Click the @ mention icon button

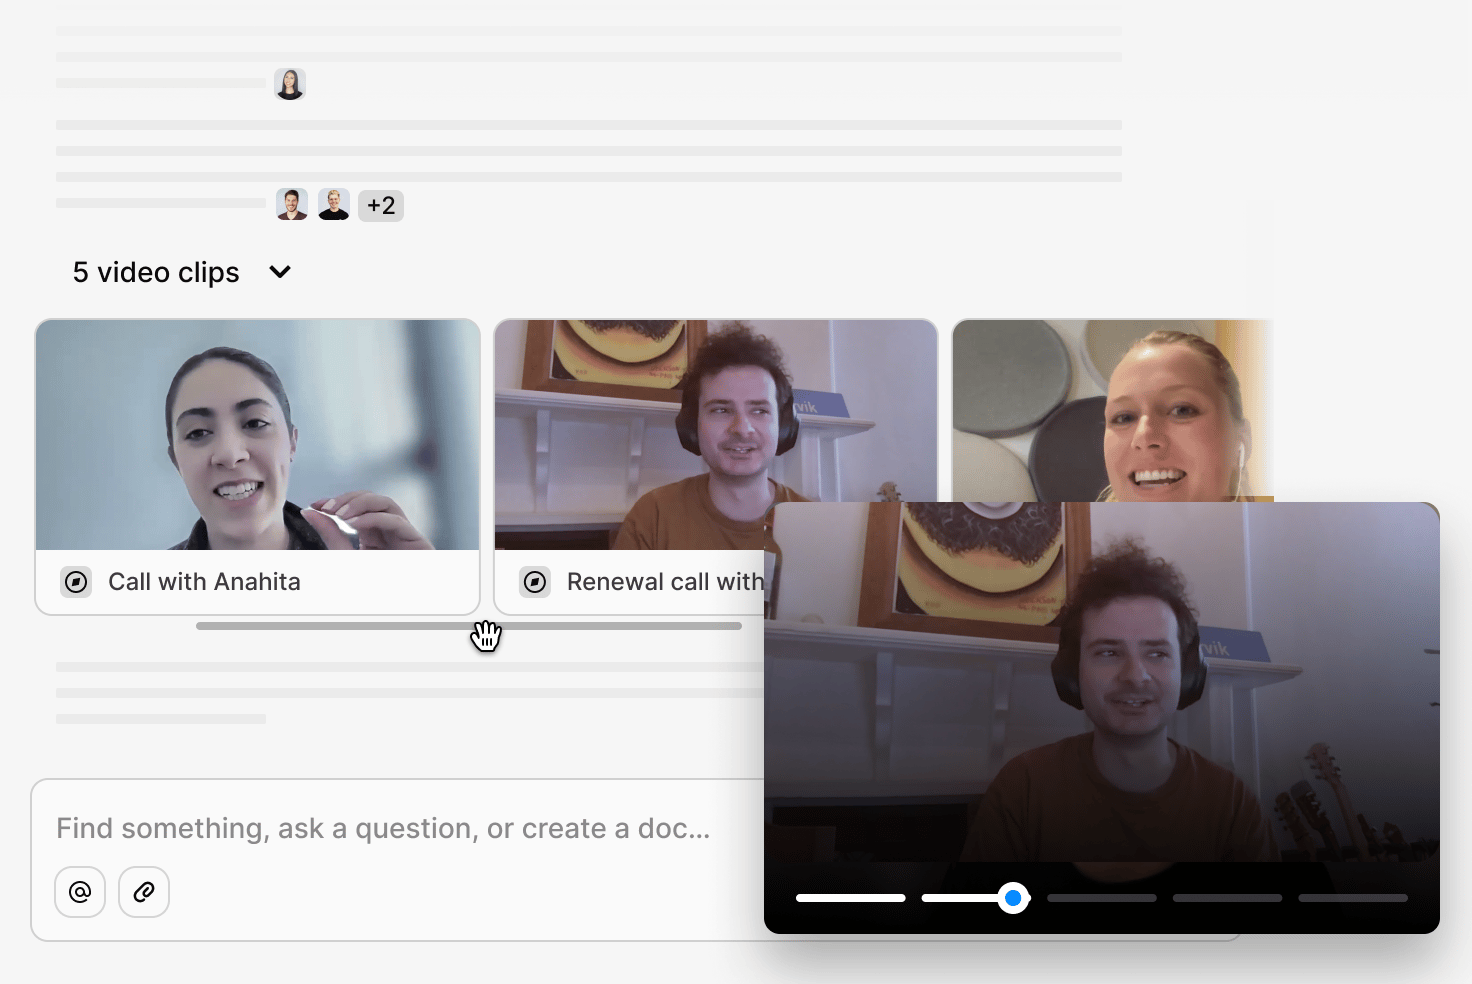point(80,891)
